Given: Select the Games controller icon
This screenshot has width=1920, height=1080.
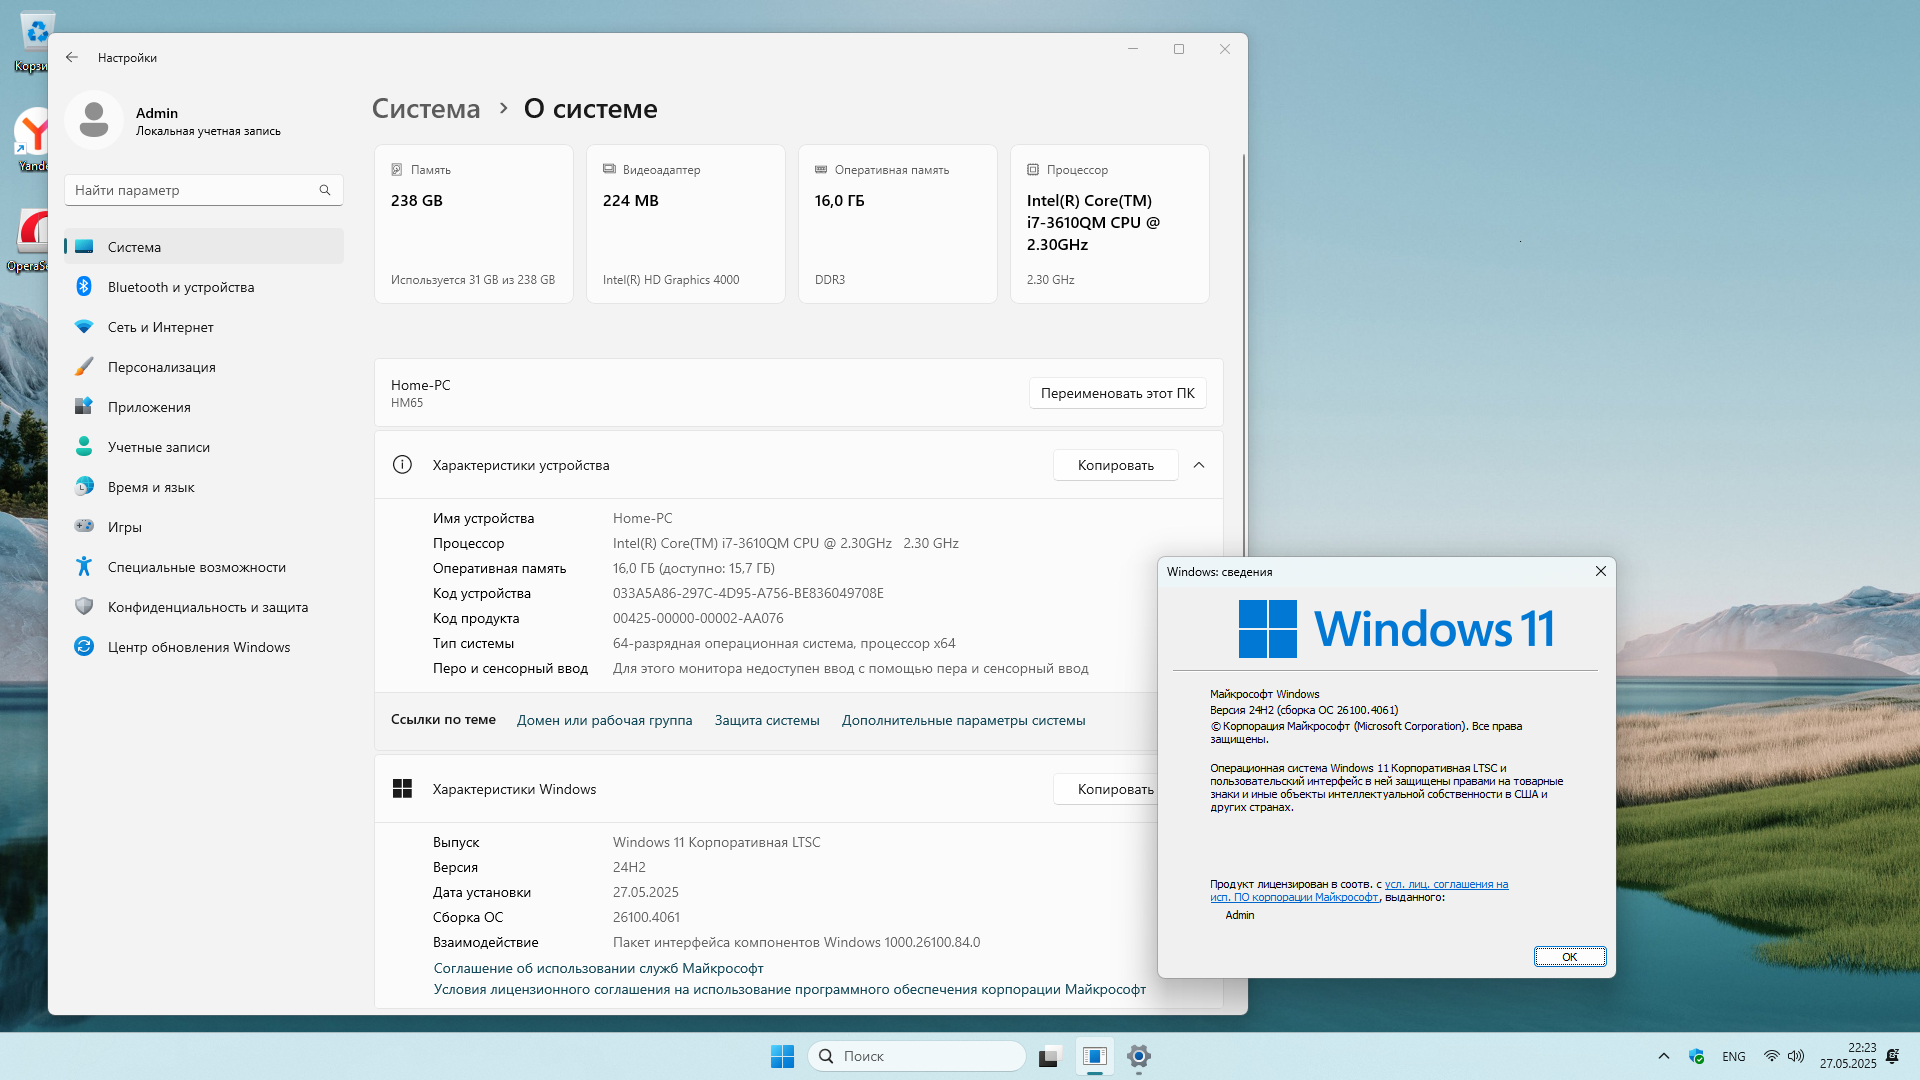Looking at the screenshot, I should 84,527.
